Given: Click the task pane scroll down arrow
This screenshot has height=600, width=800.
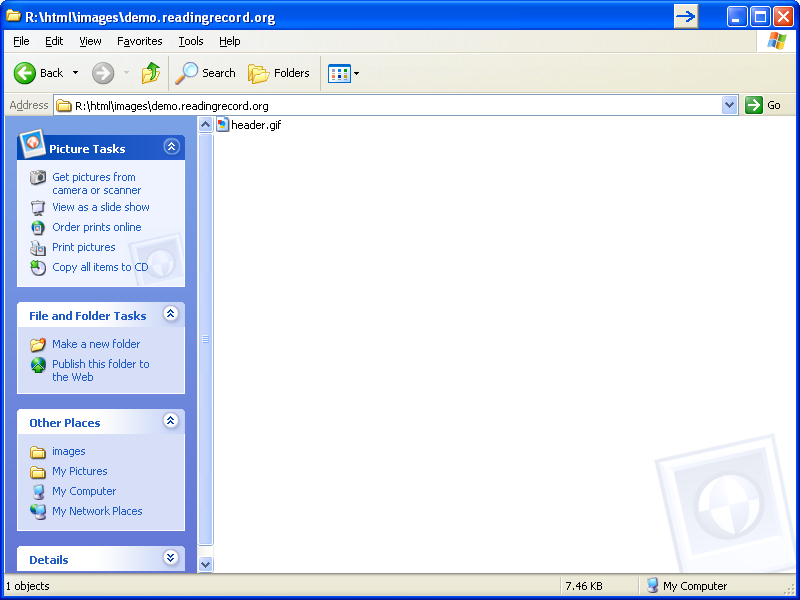Looking at the screenshot, I should coord(205,564).
